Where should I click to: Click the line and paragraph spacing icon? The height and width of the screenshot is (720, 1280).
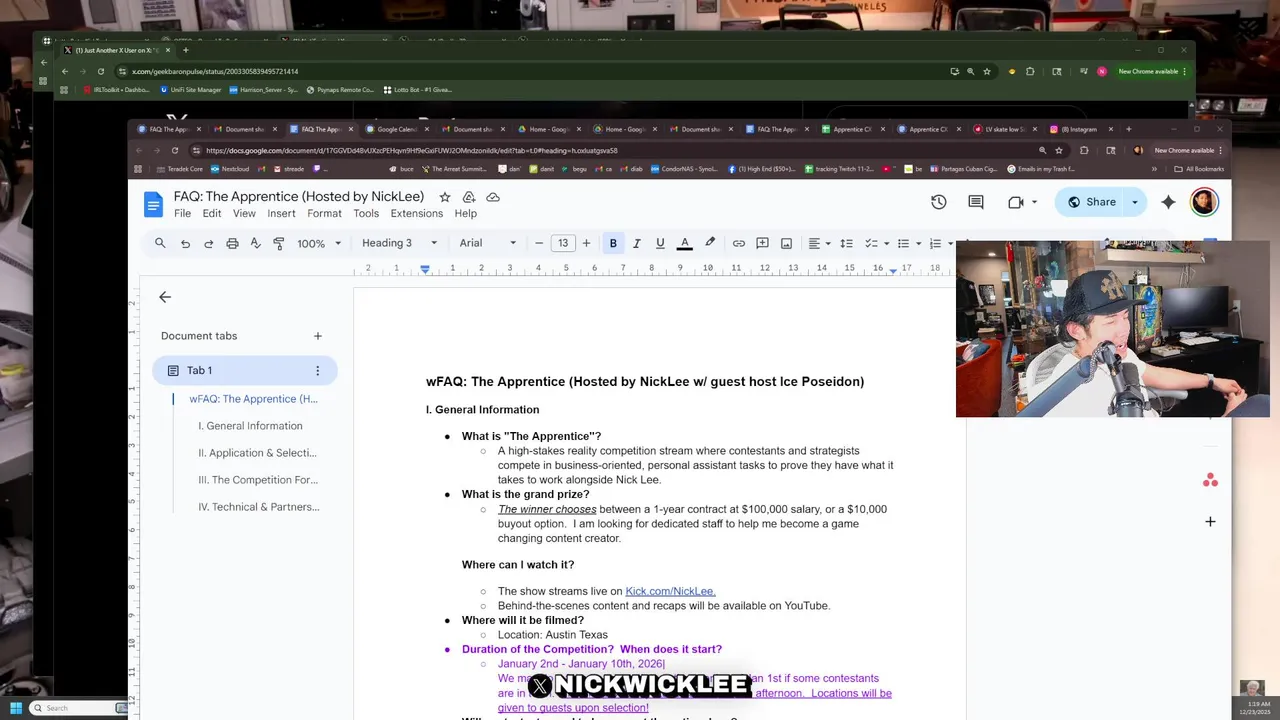pos(846,243)
